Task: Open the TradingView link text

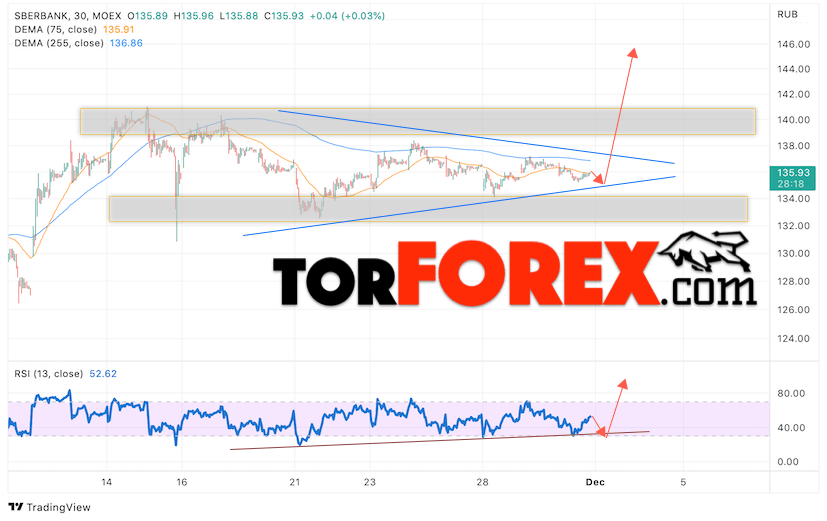Action: click(59, 507)
